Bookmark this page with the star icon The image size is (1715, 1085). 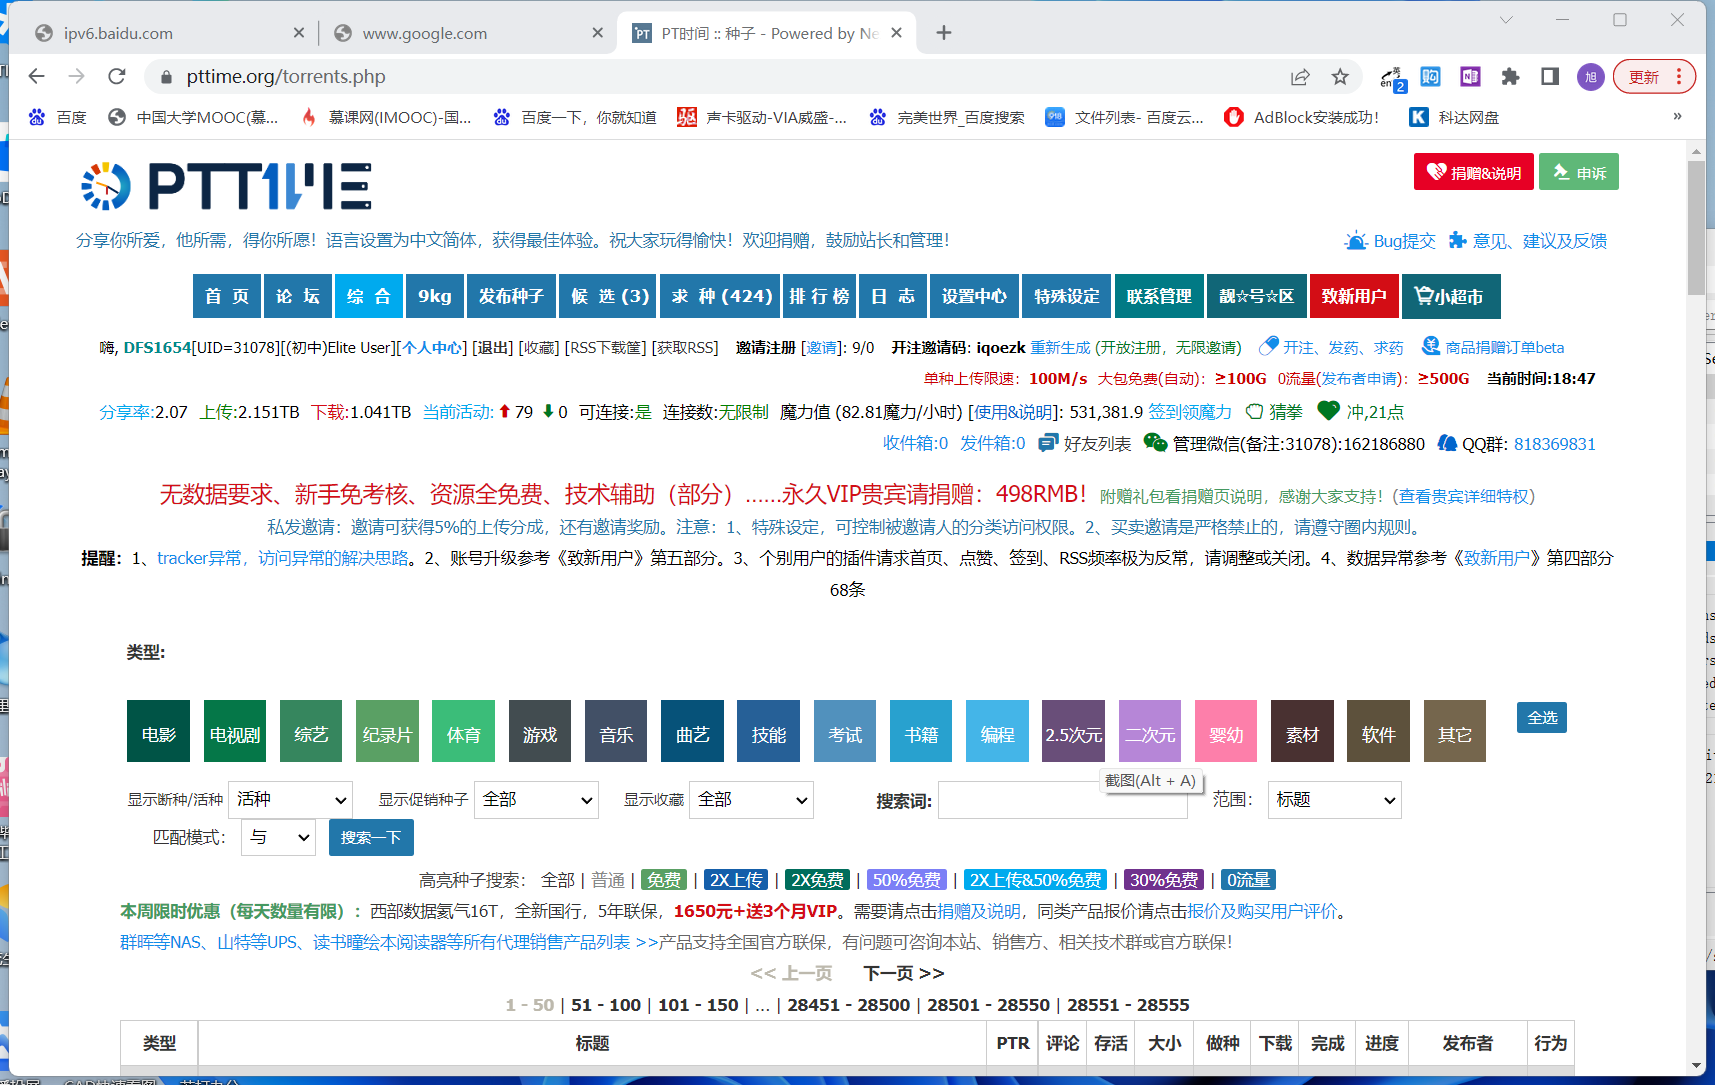coord(1340,76)
